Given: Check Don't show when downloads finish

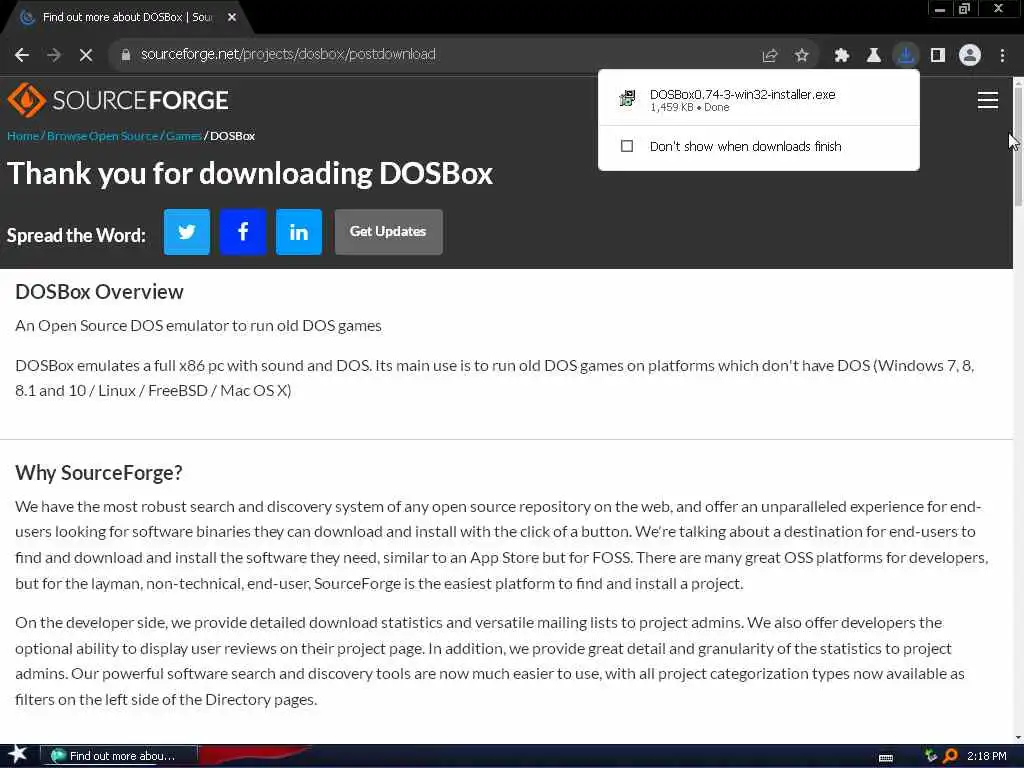Looking at the screenshot, I should (627, 146).
